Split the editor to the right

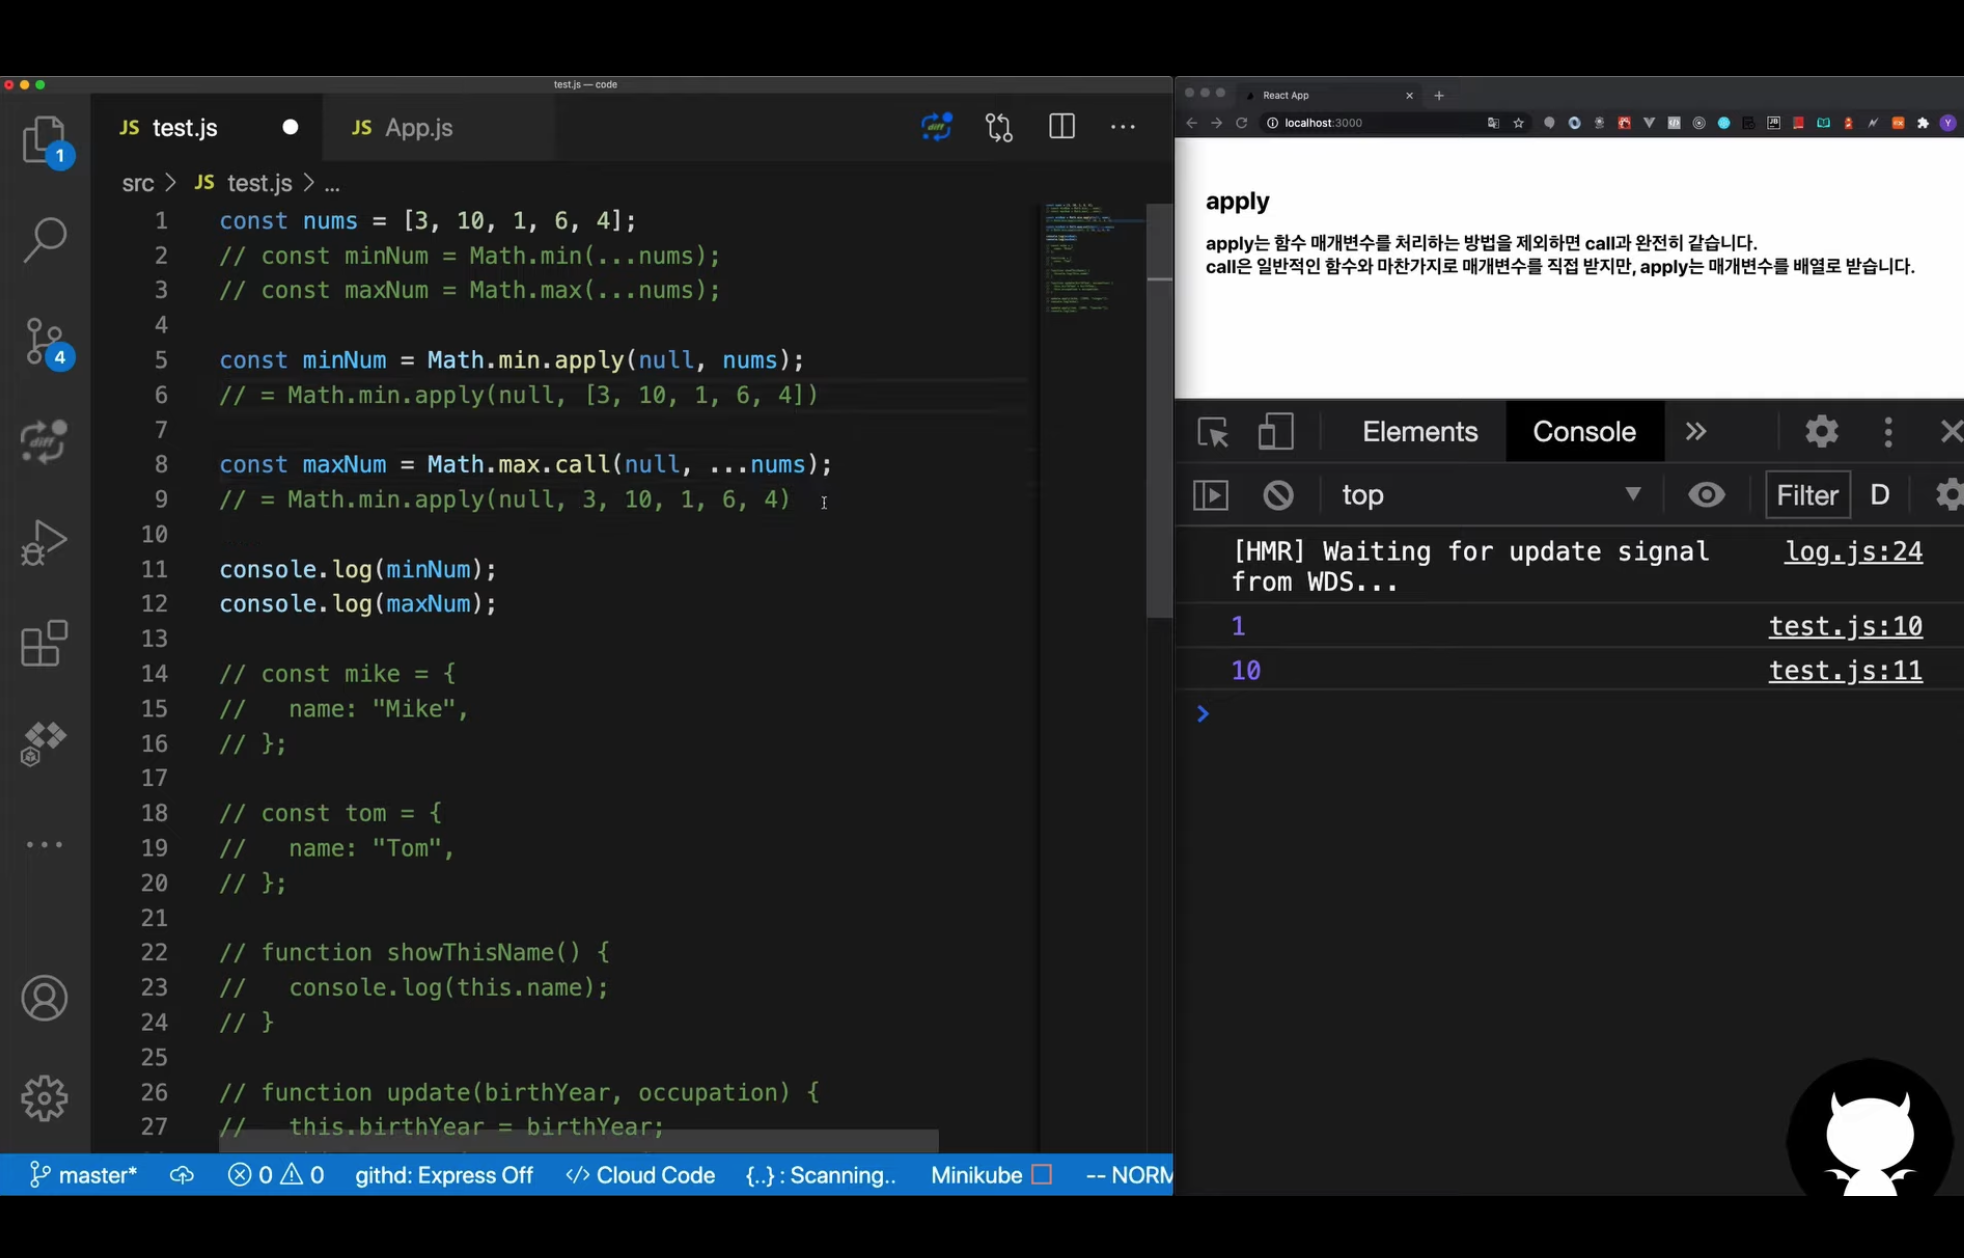pyautogui.click(x=1062, y=127)
